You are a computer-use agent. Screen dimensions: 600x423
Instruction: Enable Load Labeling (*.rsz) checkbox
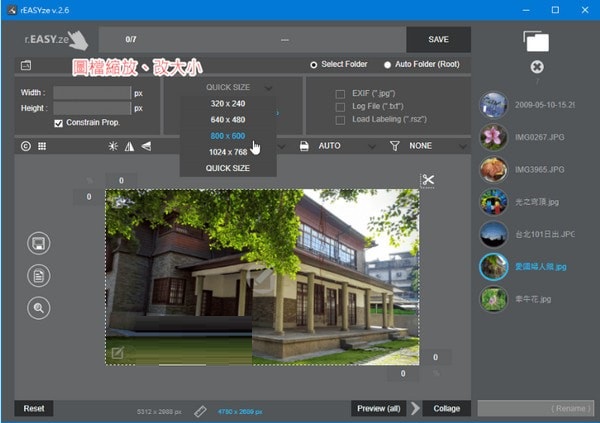pyautogui.click(x=340, y=120)
